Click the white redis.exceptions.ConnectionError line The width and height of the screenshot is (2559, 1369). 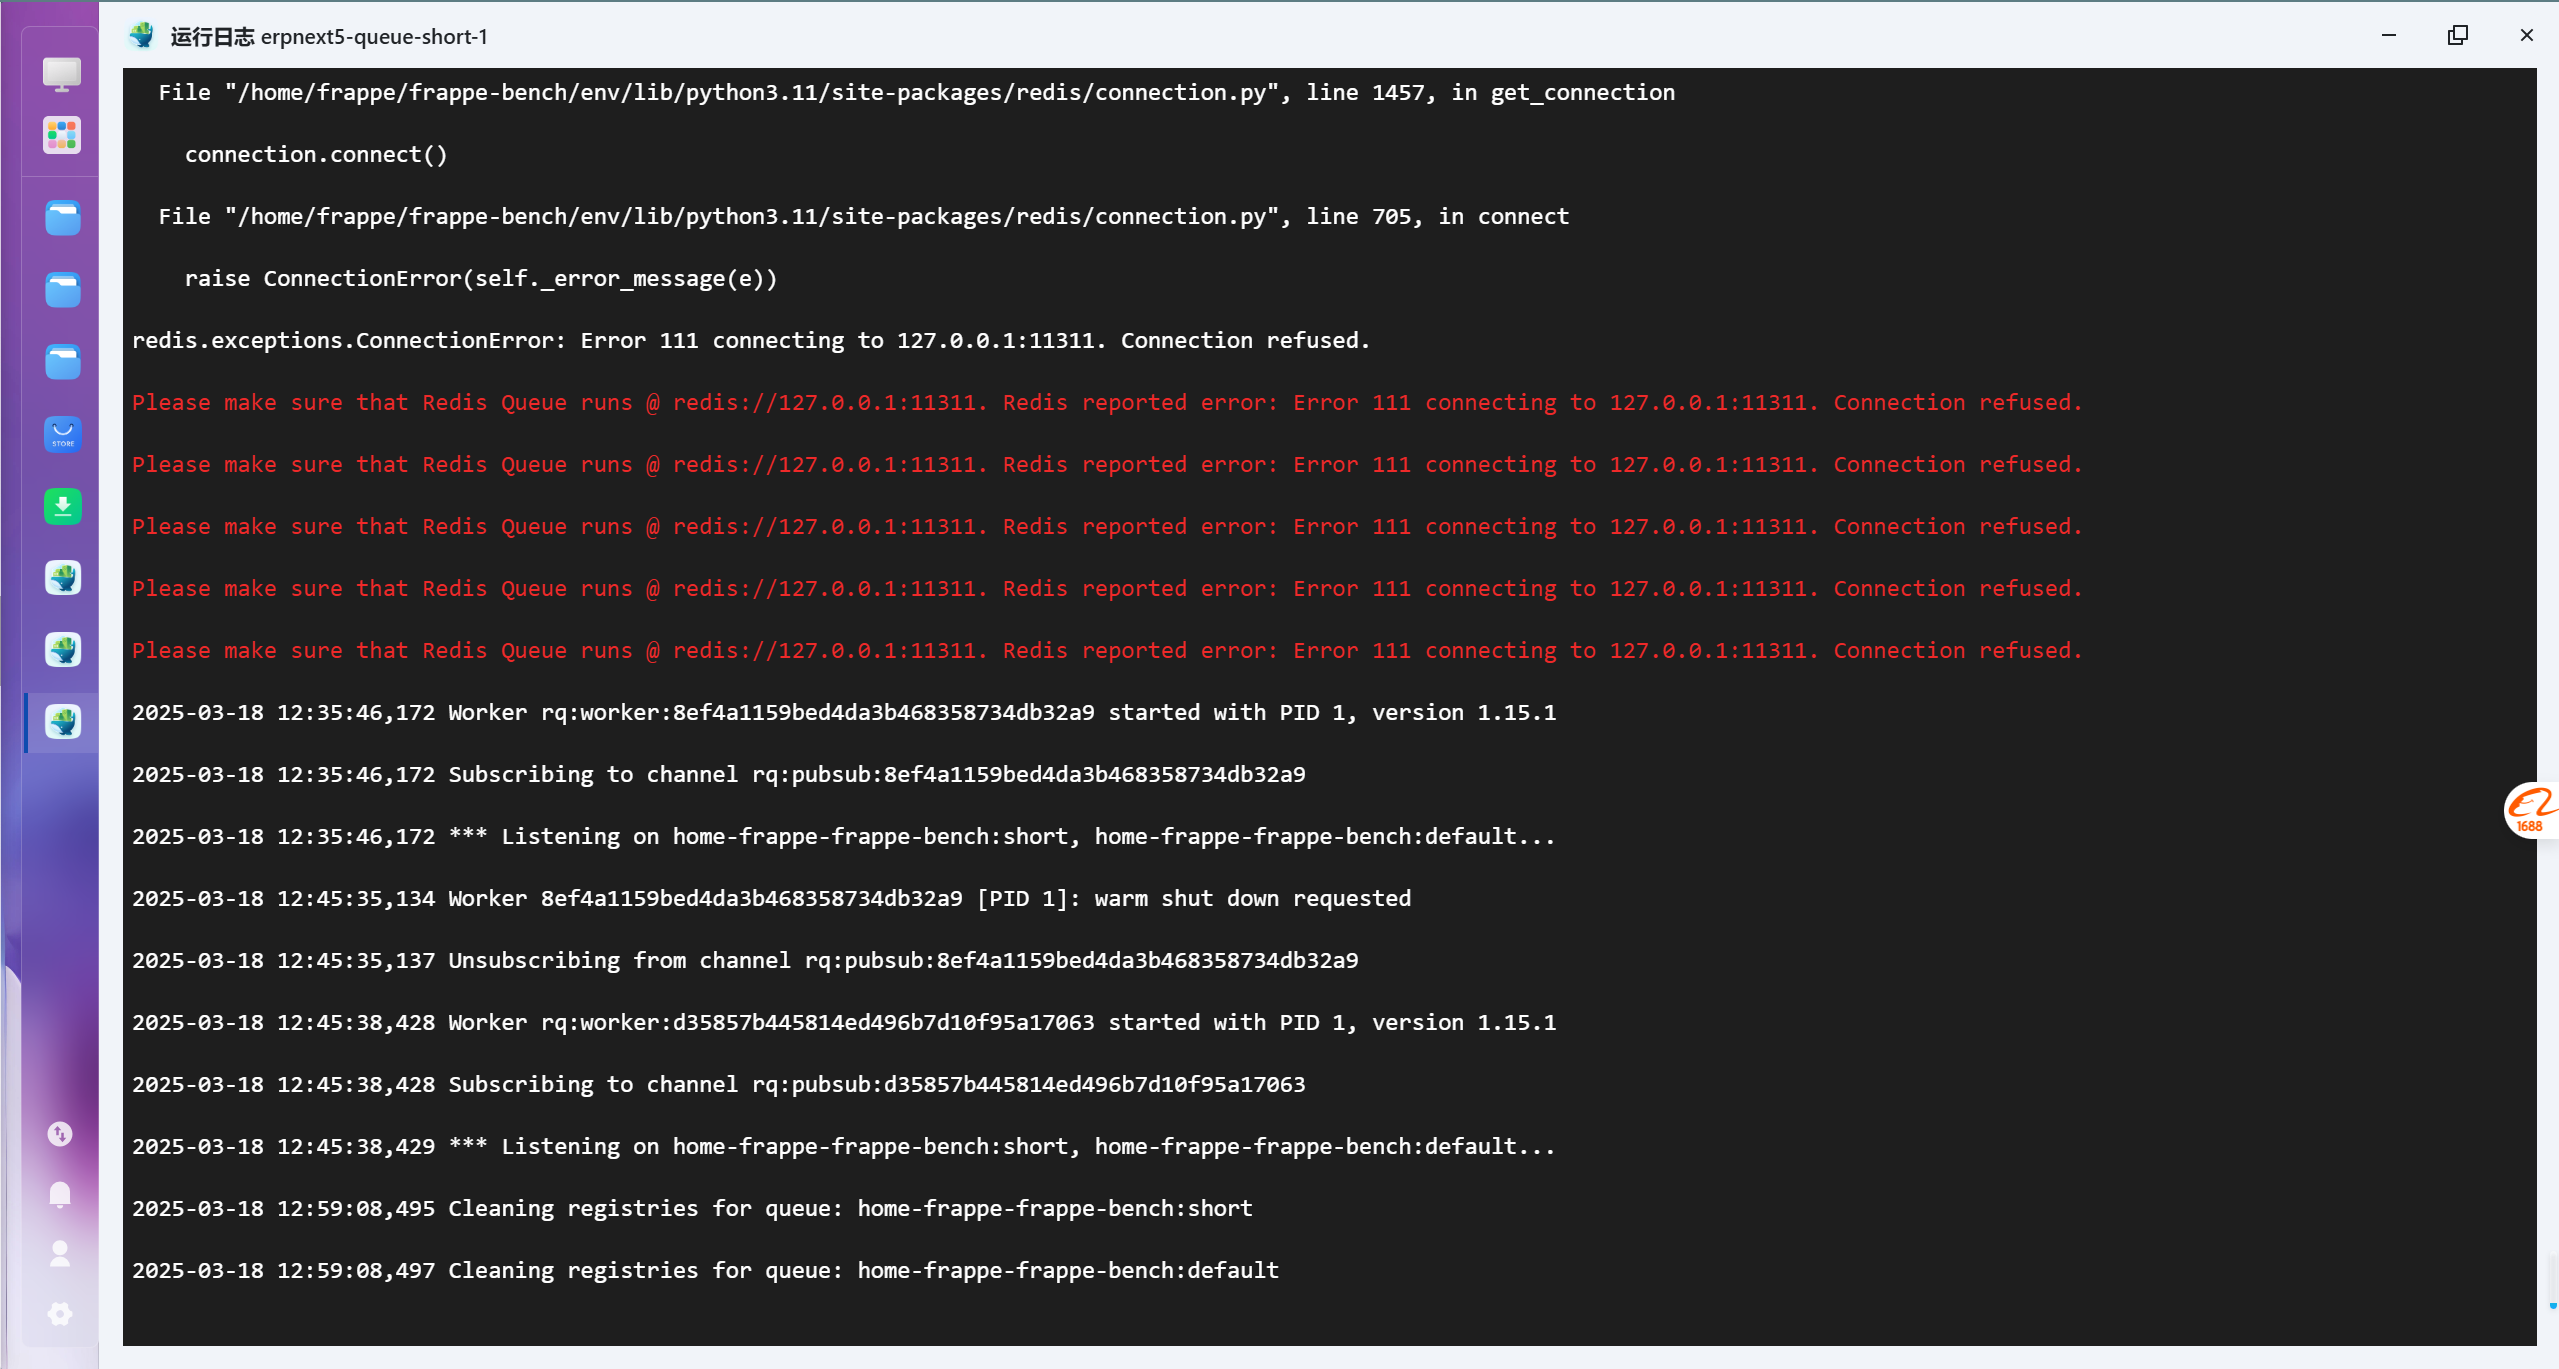coord(751,340)
